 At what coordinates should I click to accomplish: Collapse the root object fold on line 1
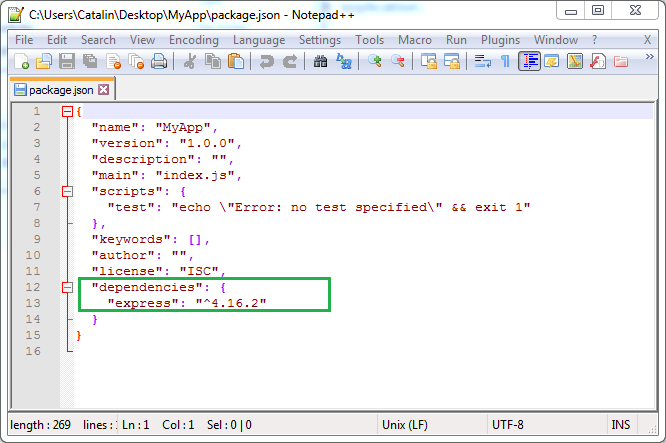click(67, 112)
